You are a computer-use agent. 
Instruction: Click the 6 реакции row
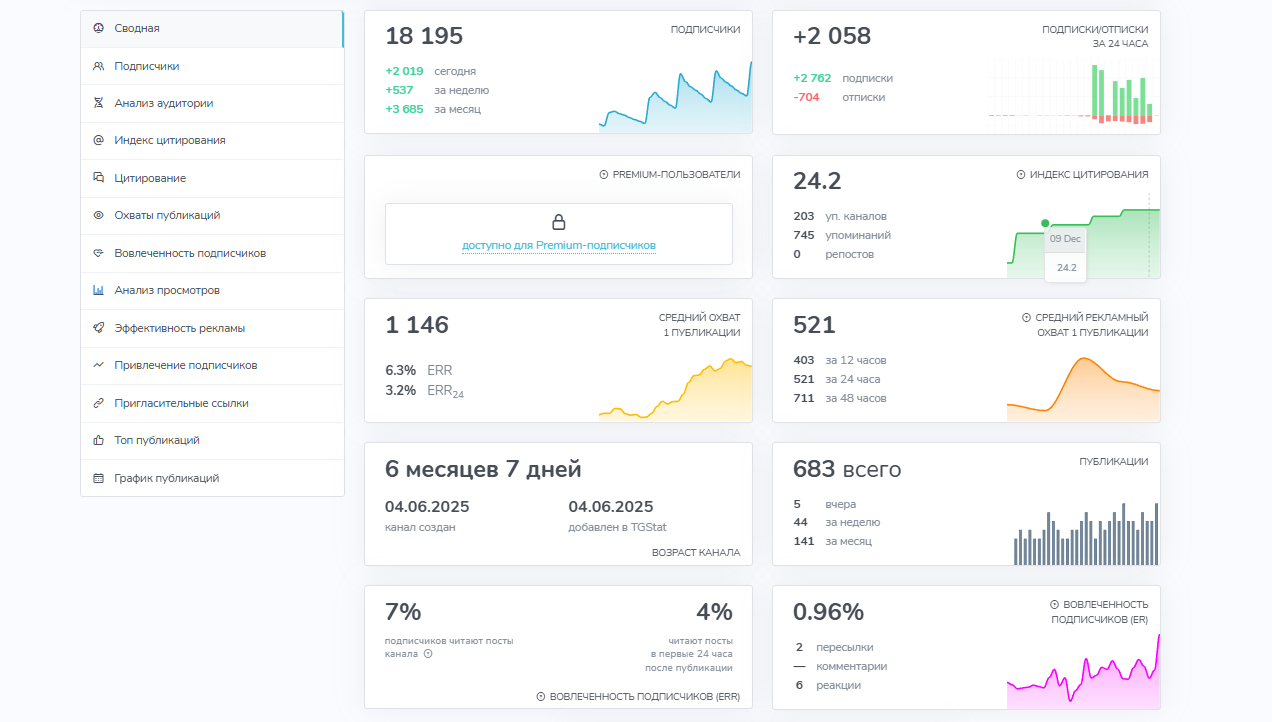828,685
